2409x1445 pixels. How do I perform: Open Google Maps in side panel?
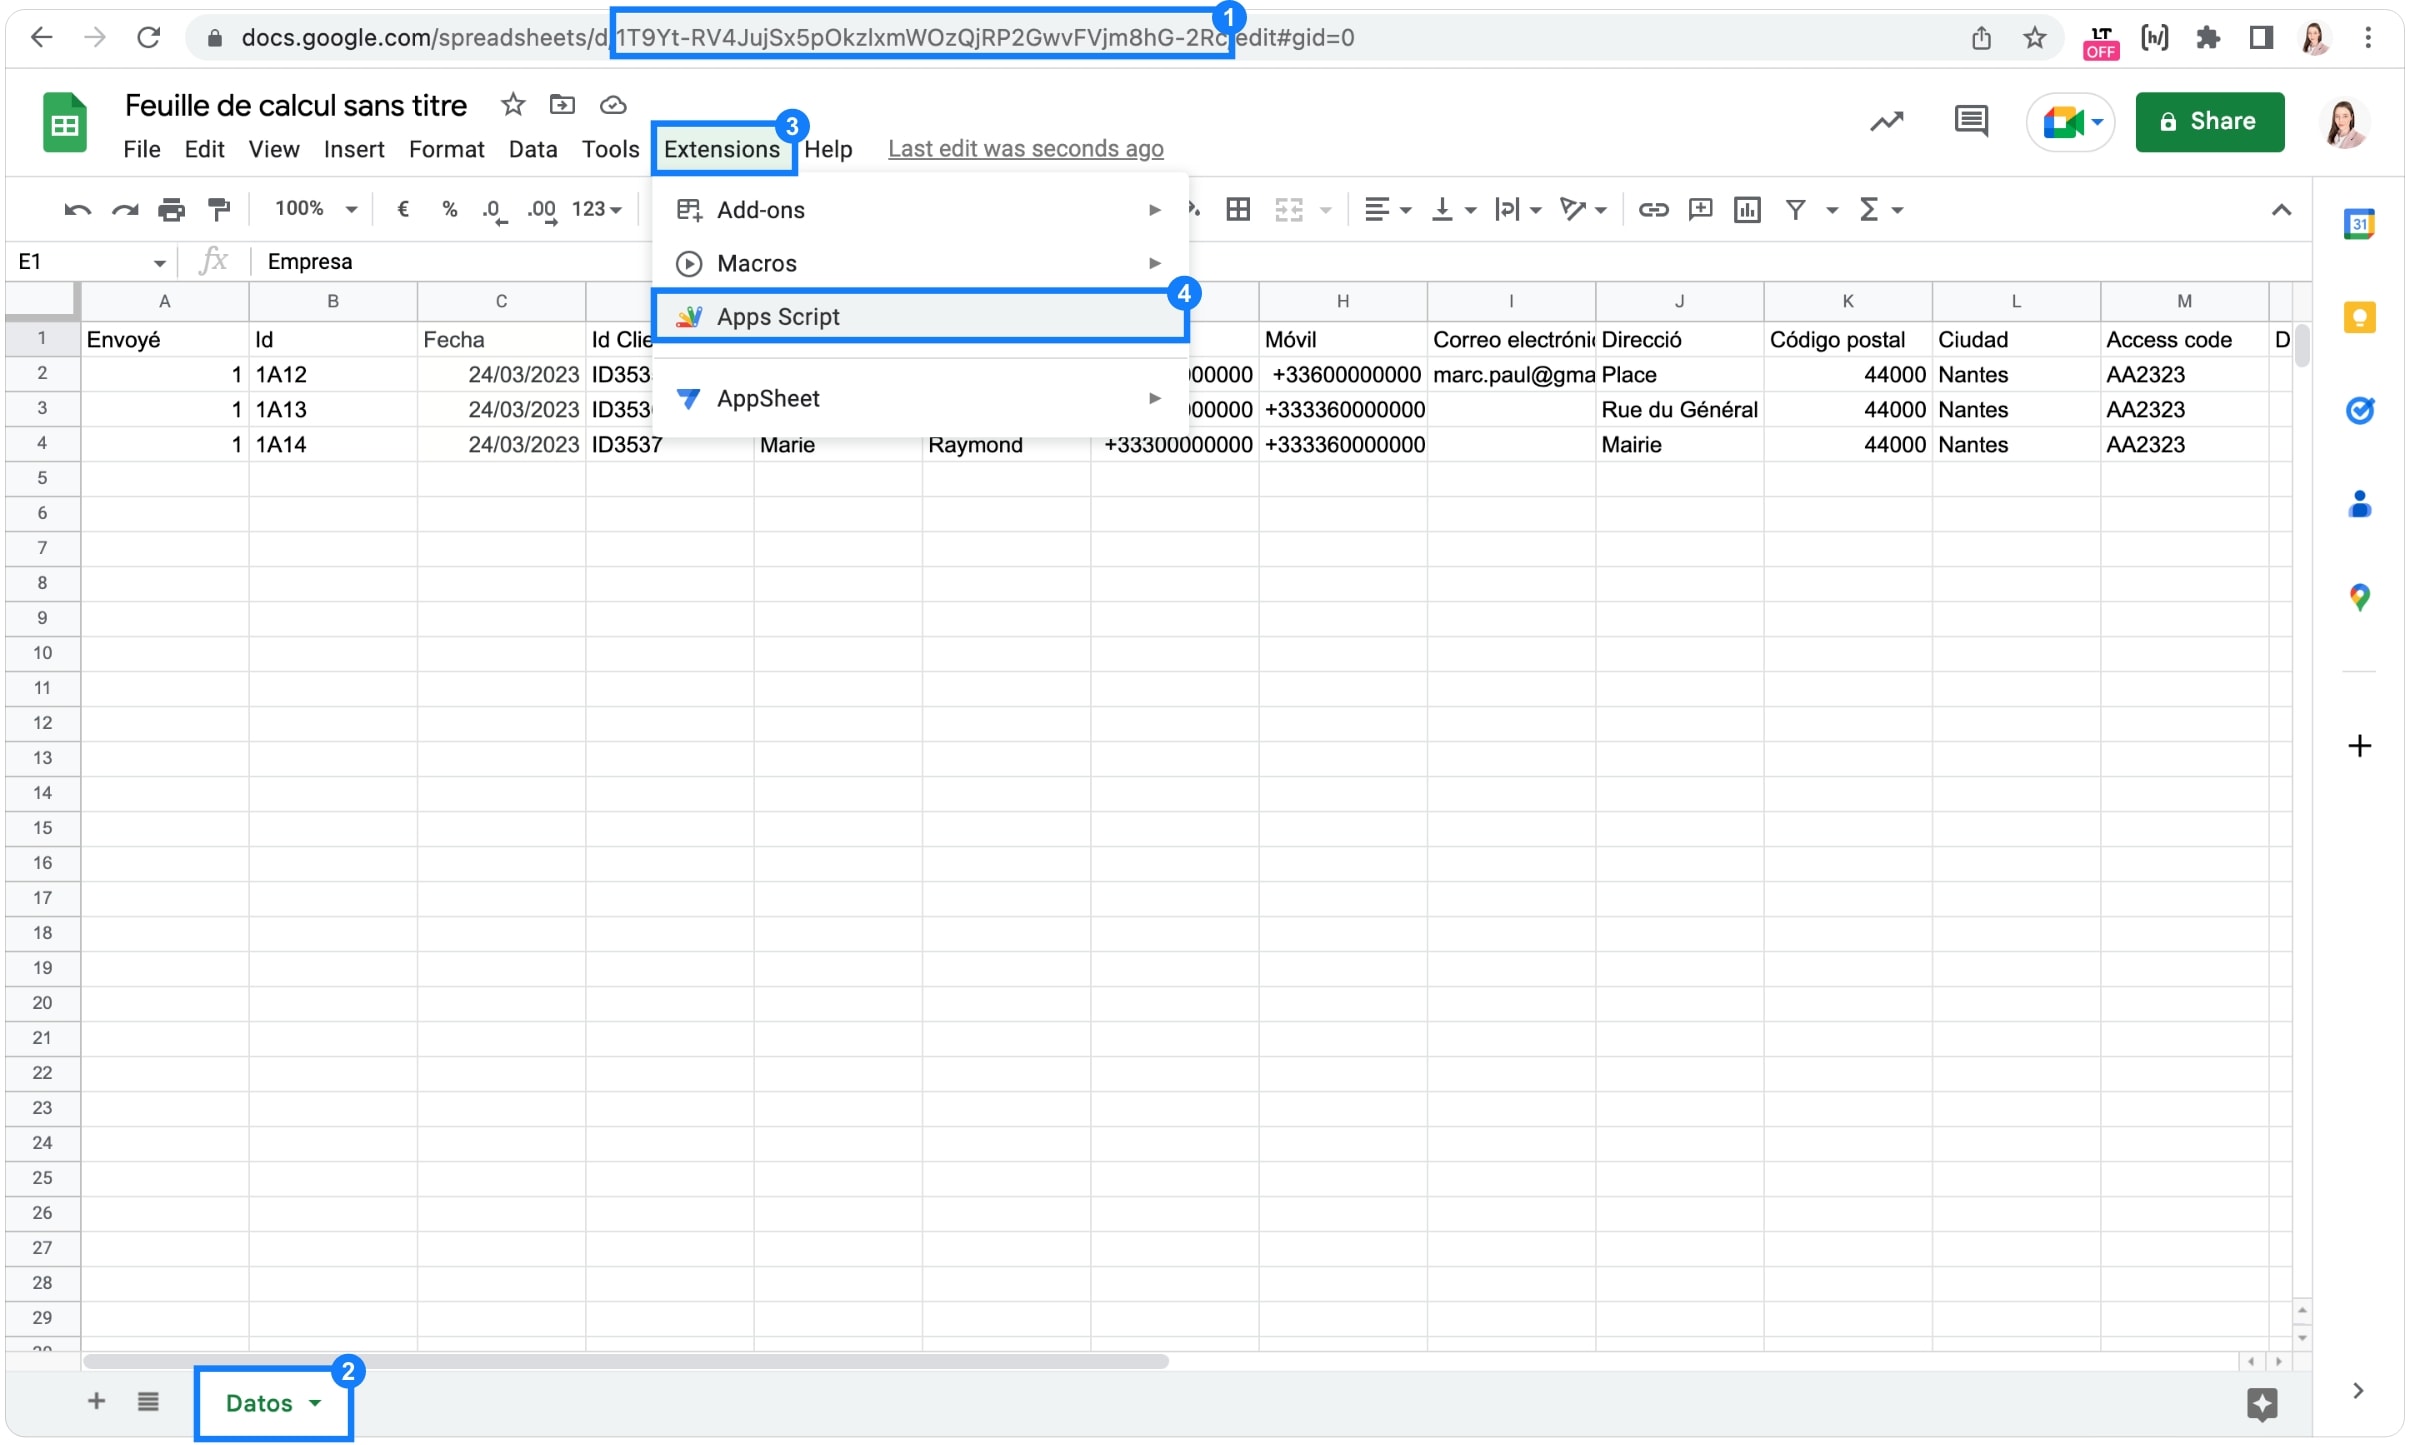pyautogui.click(x=2360, y=597)
